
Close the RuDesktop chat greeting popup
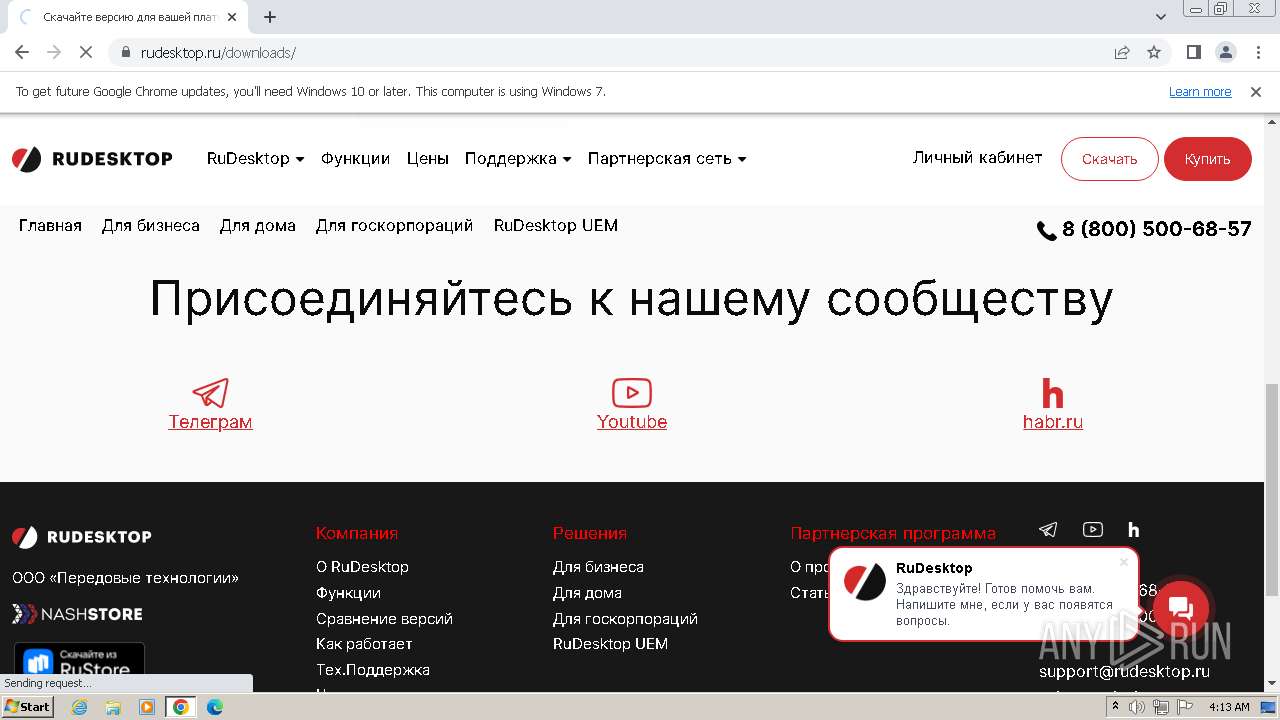coord(1124,562)
